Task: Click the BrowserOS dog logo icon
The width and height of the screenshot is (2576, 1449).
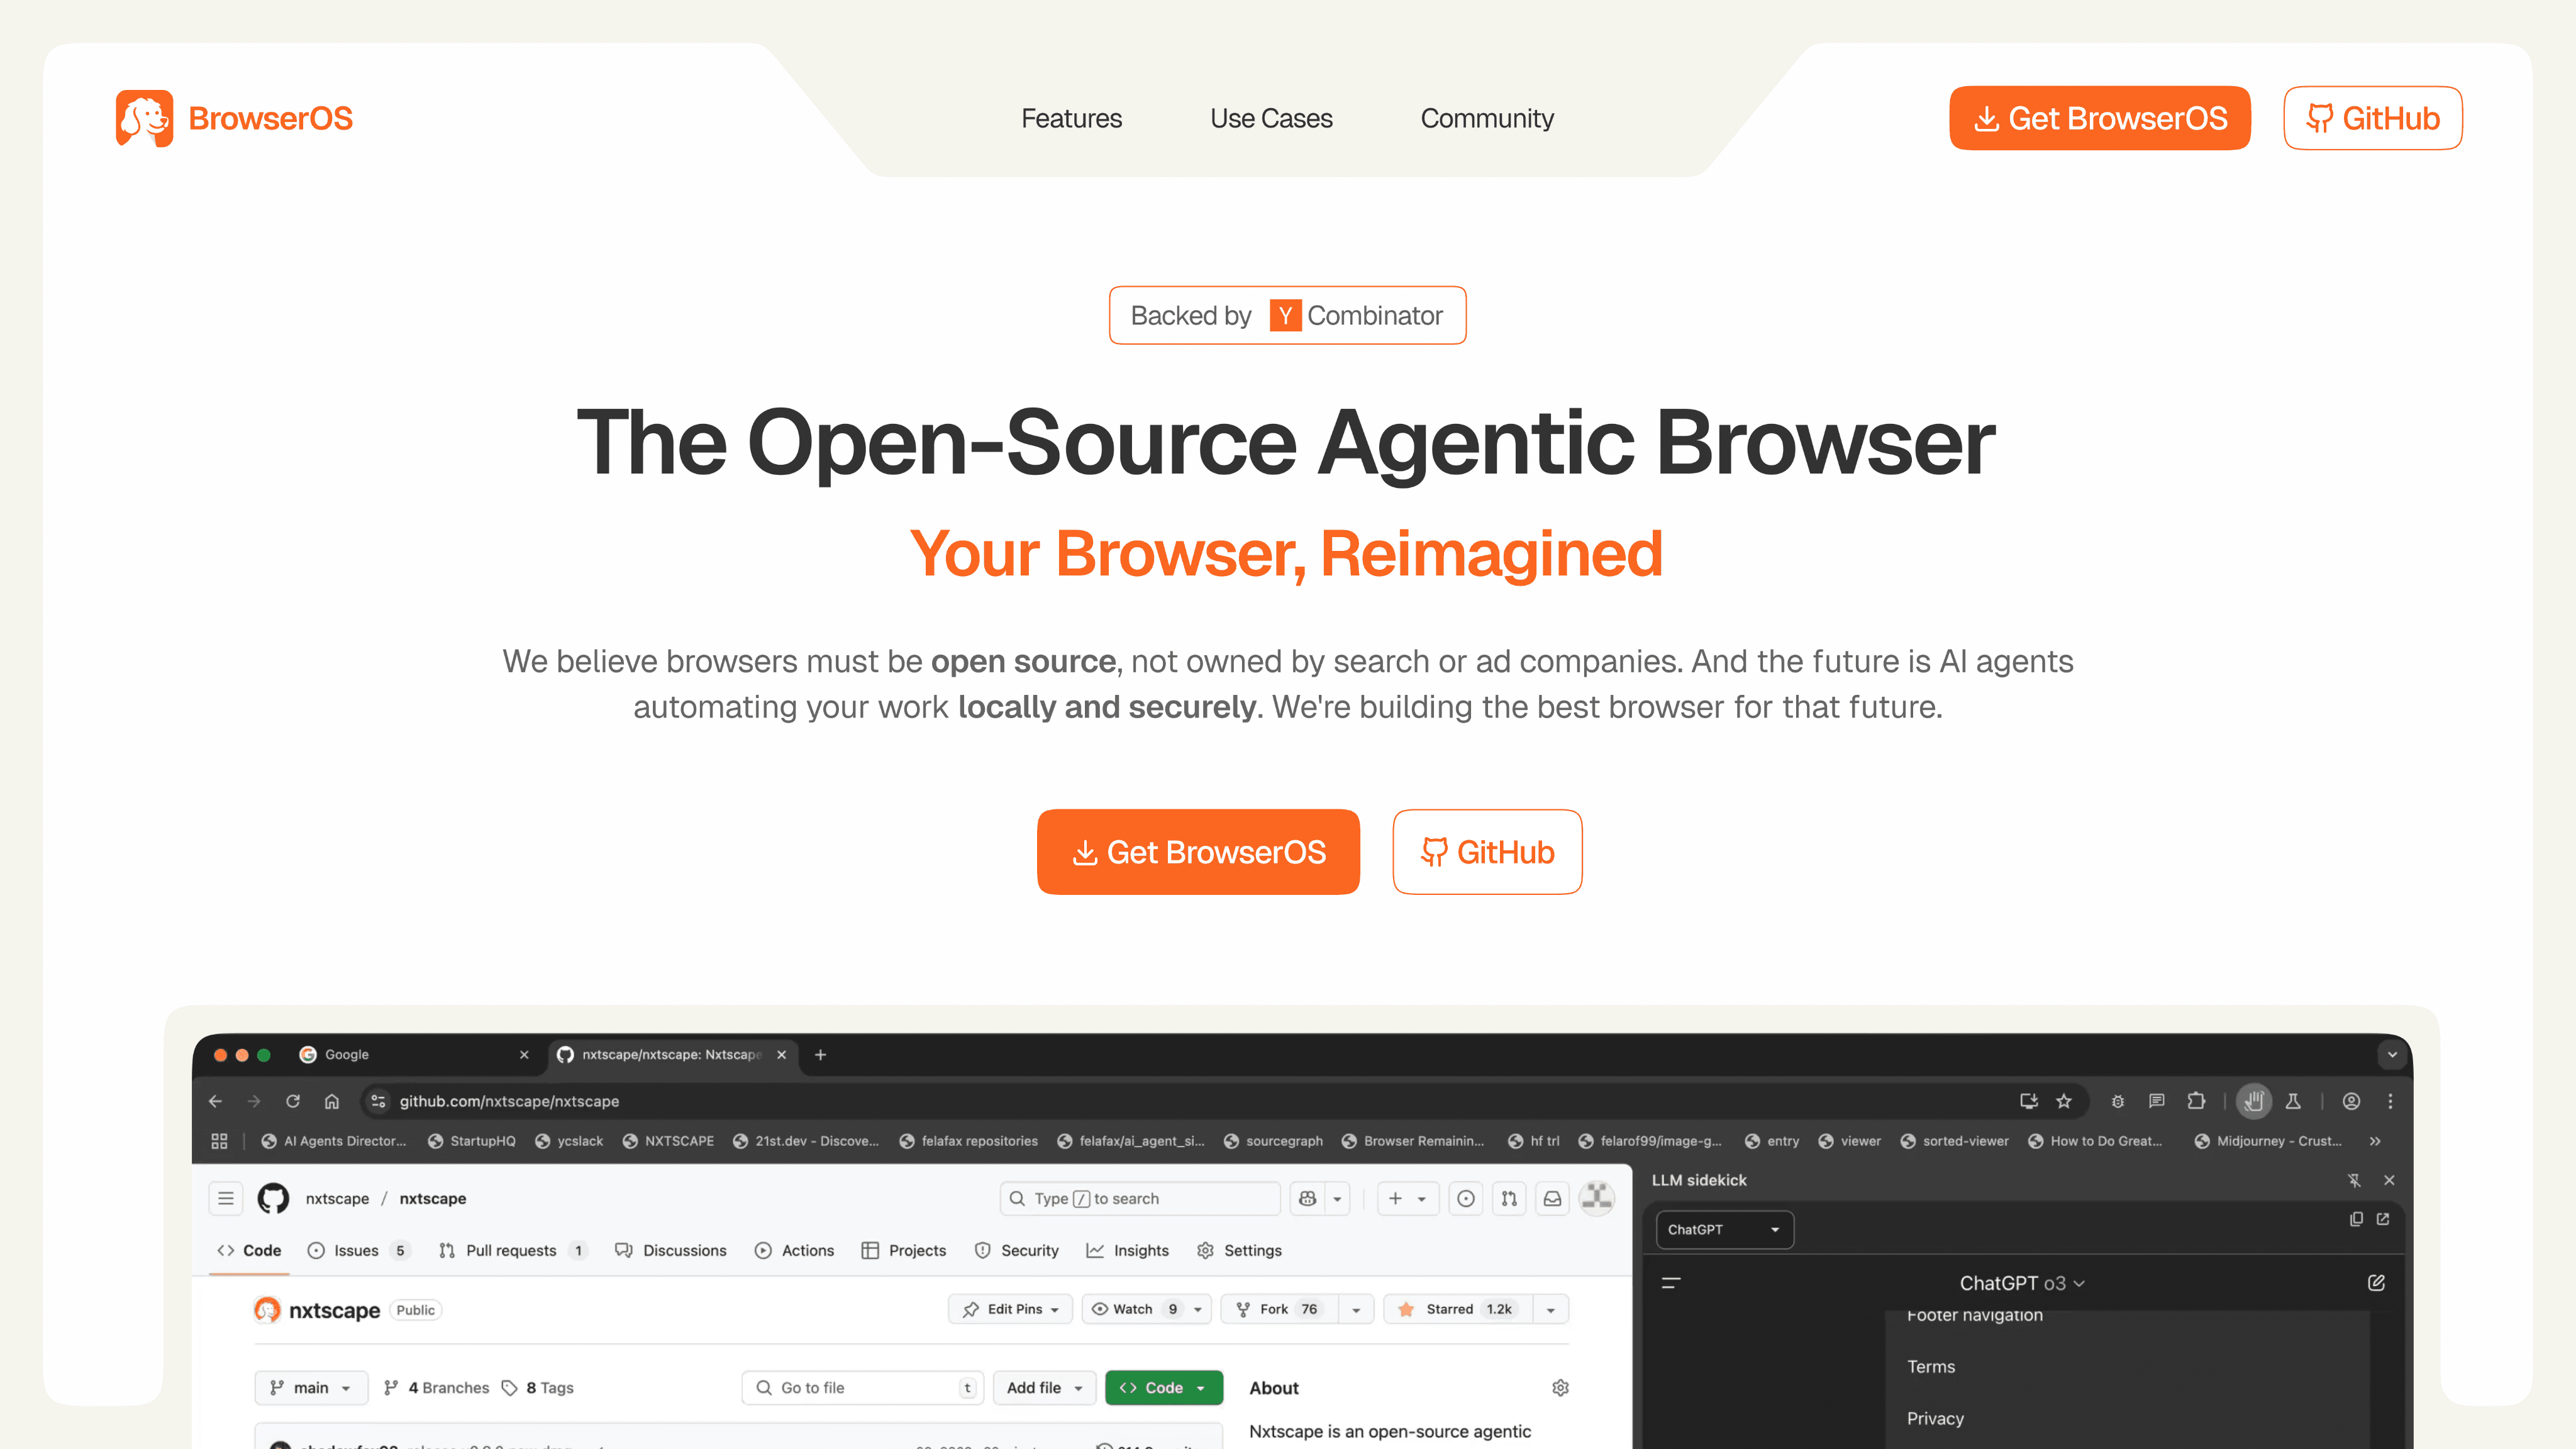Action: [x=144, y=118]
